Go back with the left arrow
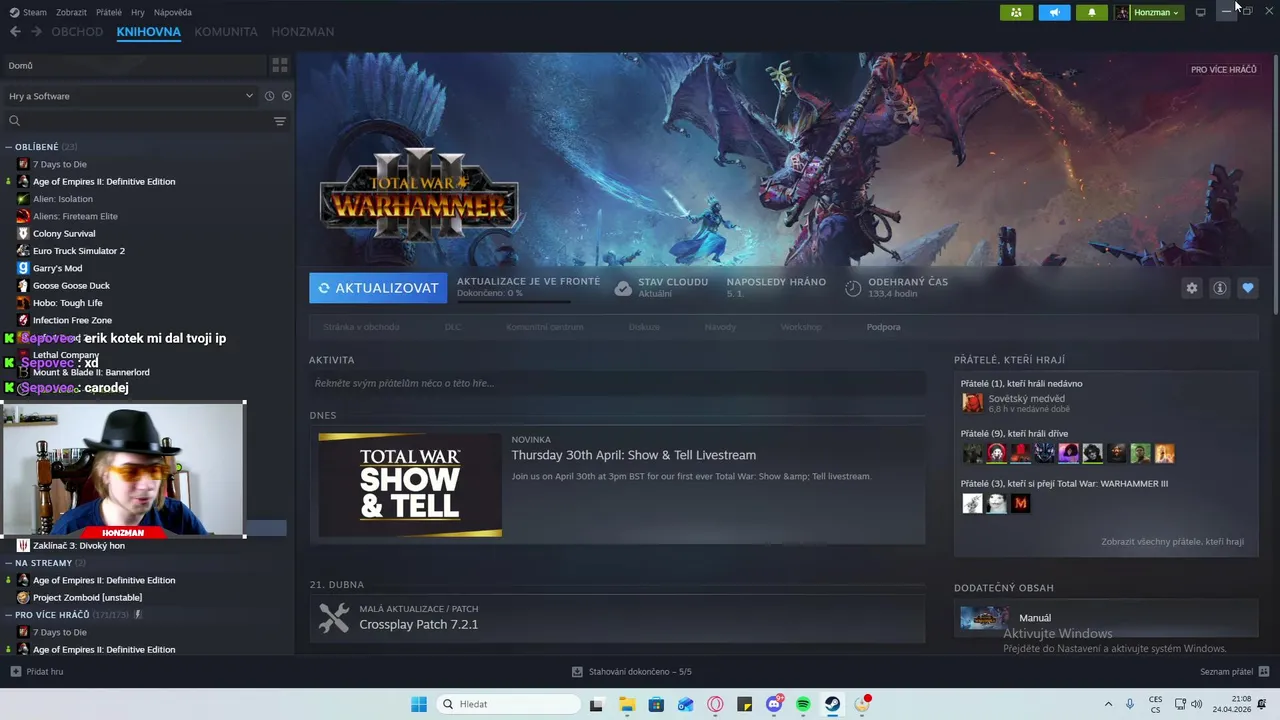This screenshot has height=720, width=1280. pos(15,32)
